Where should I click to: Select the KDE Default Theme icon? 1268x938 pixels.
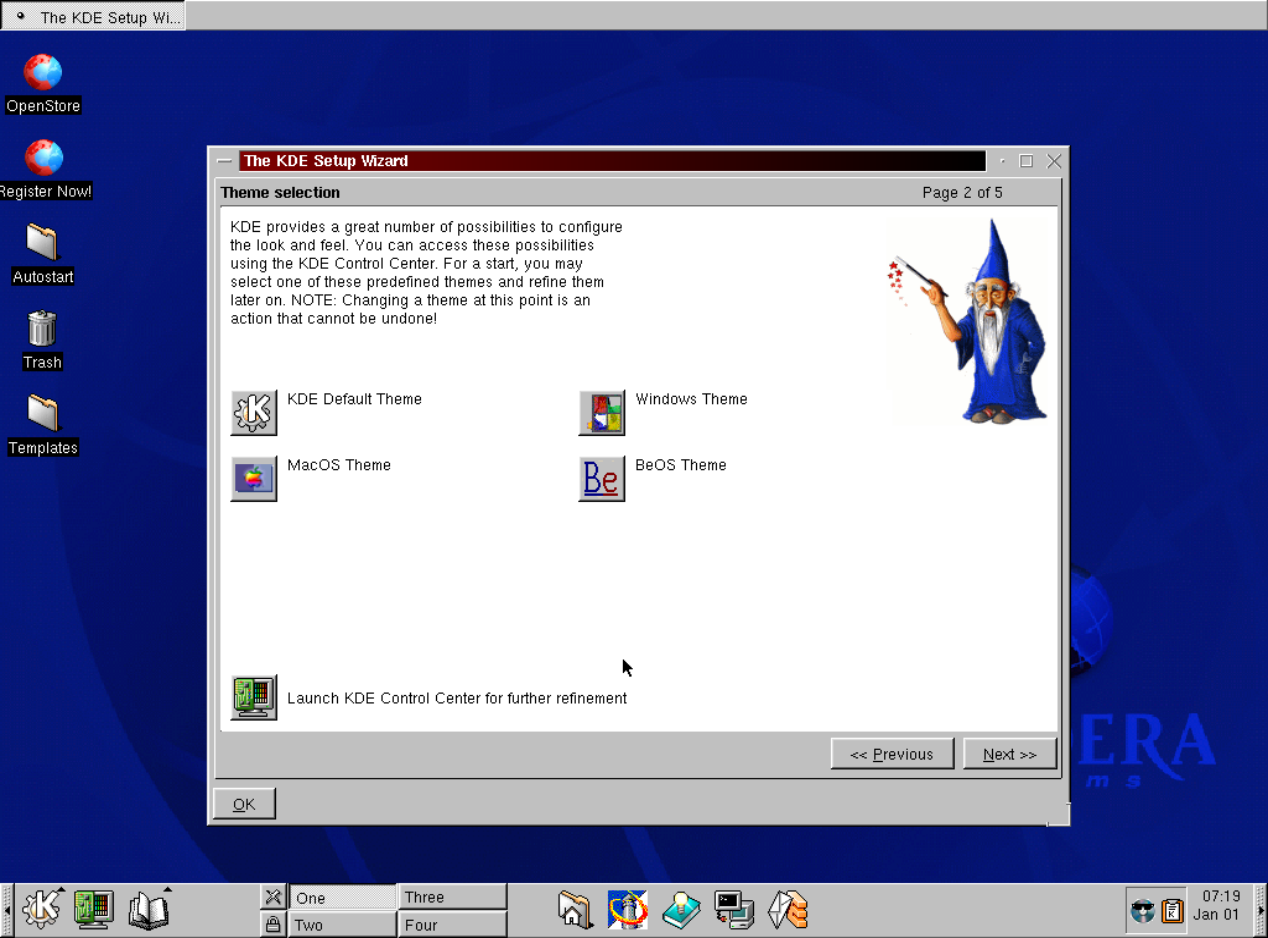point(254,412)
